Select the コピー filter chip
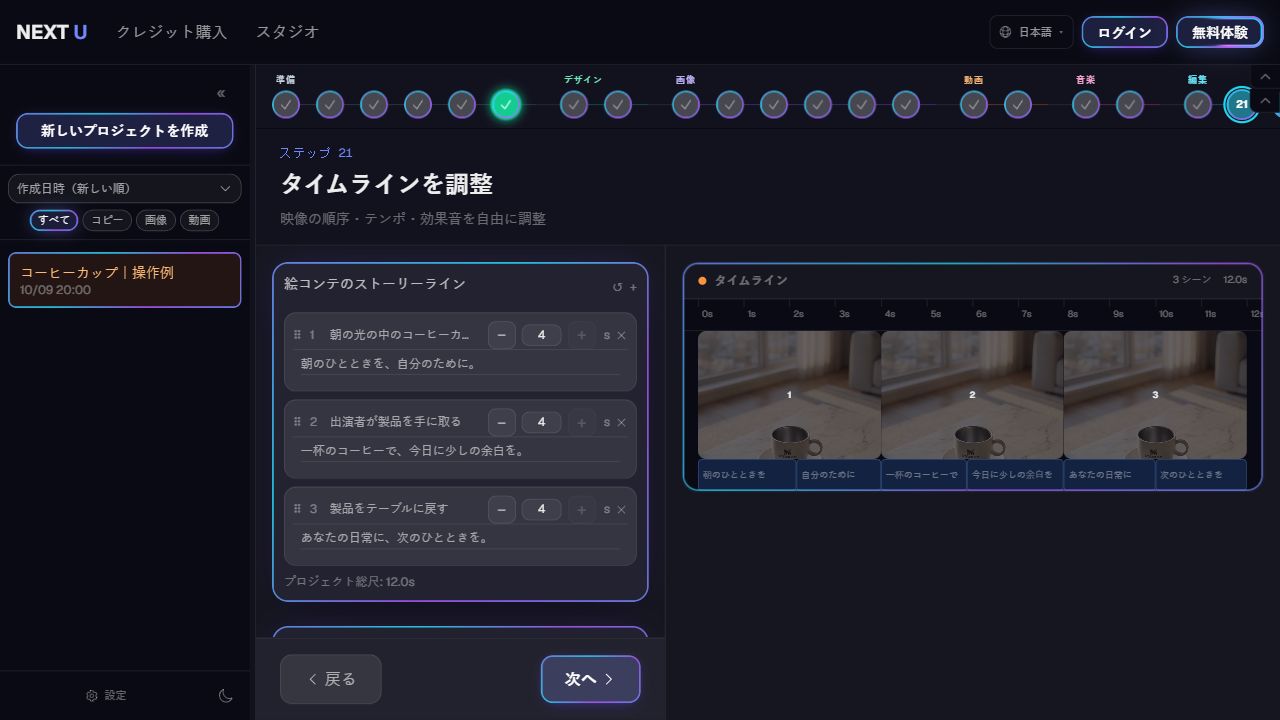Screen dimensions: 1280x720 pos(107,220)
